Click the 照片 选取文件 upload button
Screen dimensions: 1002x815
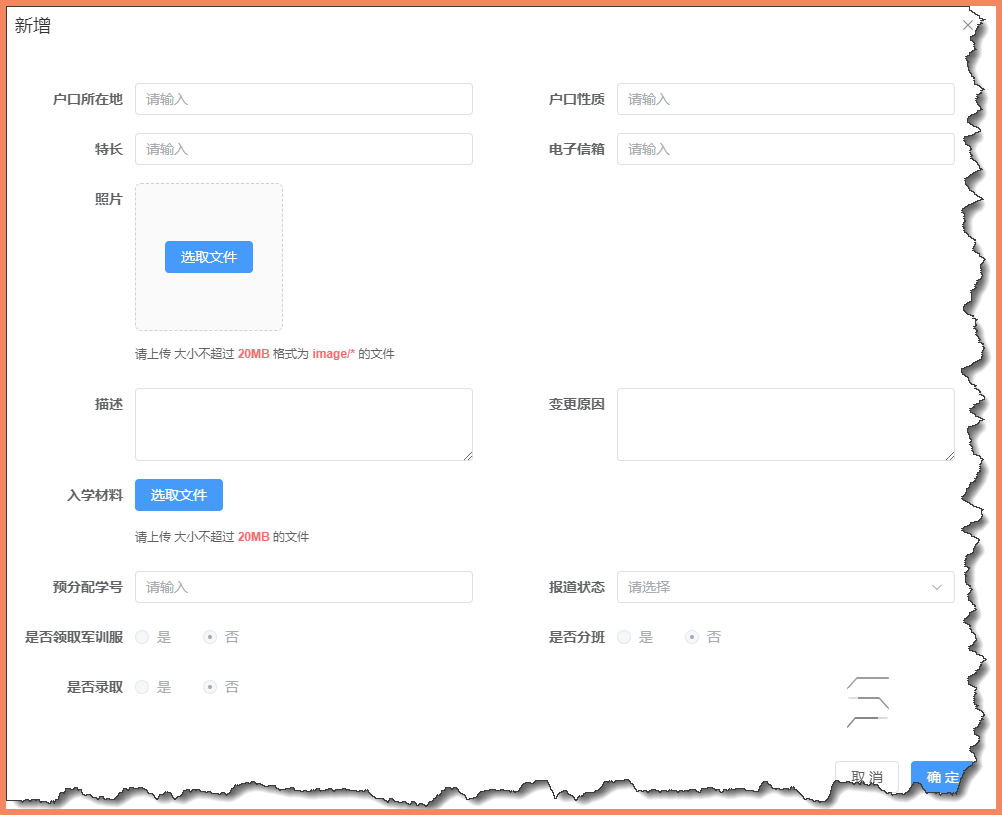tap(208, 257)
